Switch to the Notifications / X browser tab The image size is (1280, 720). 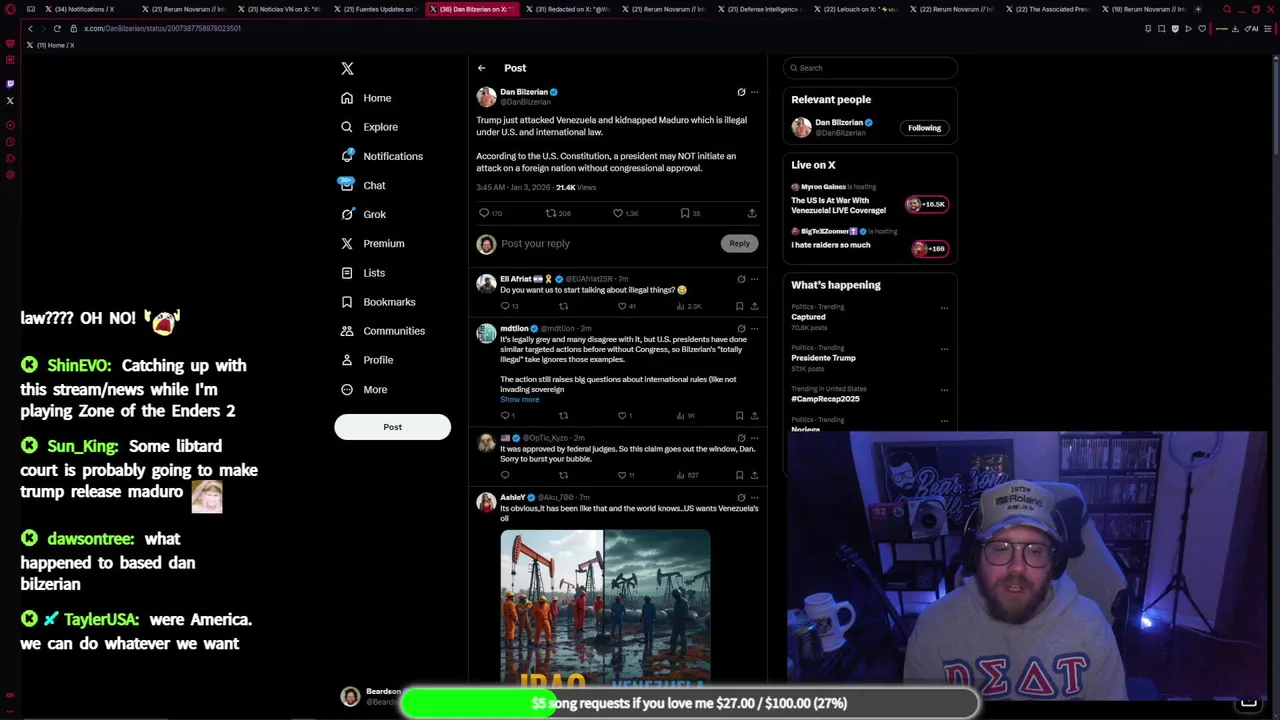[x=85, y=9]
